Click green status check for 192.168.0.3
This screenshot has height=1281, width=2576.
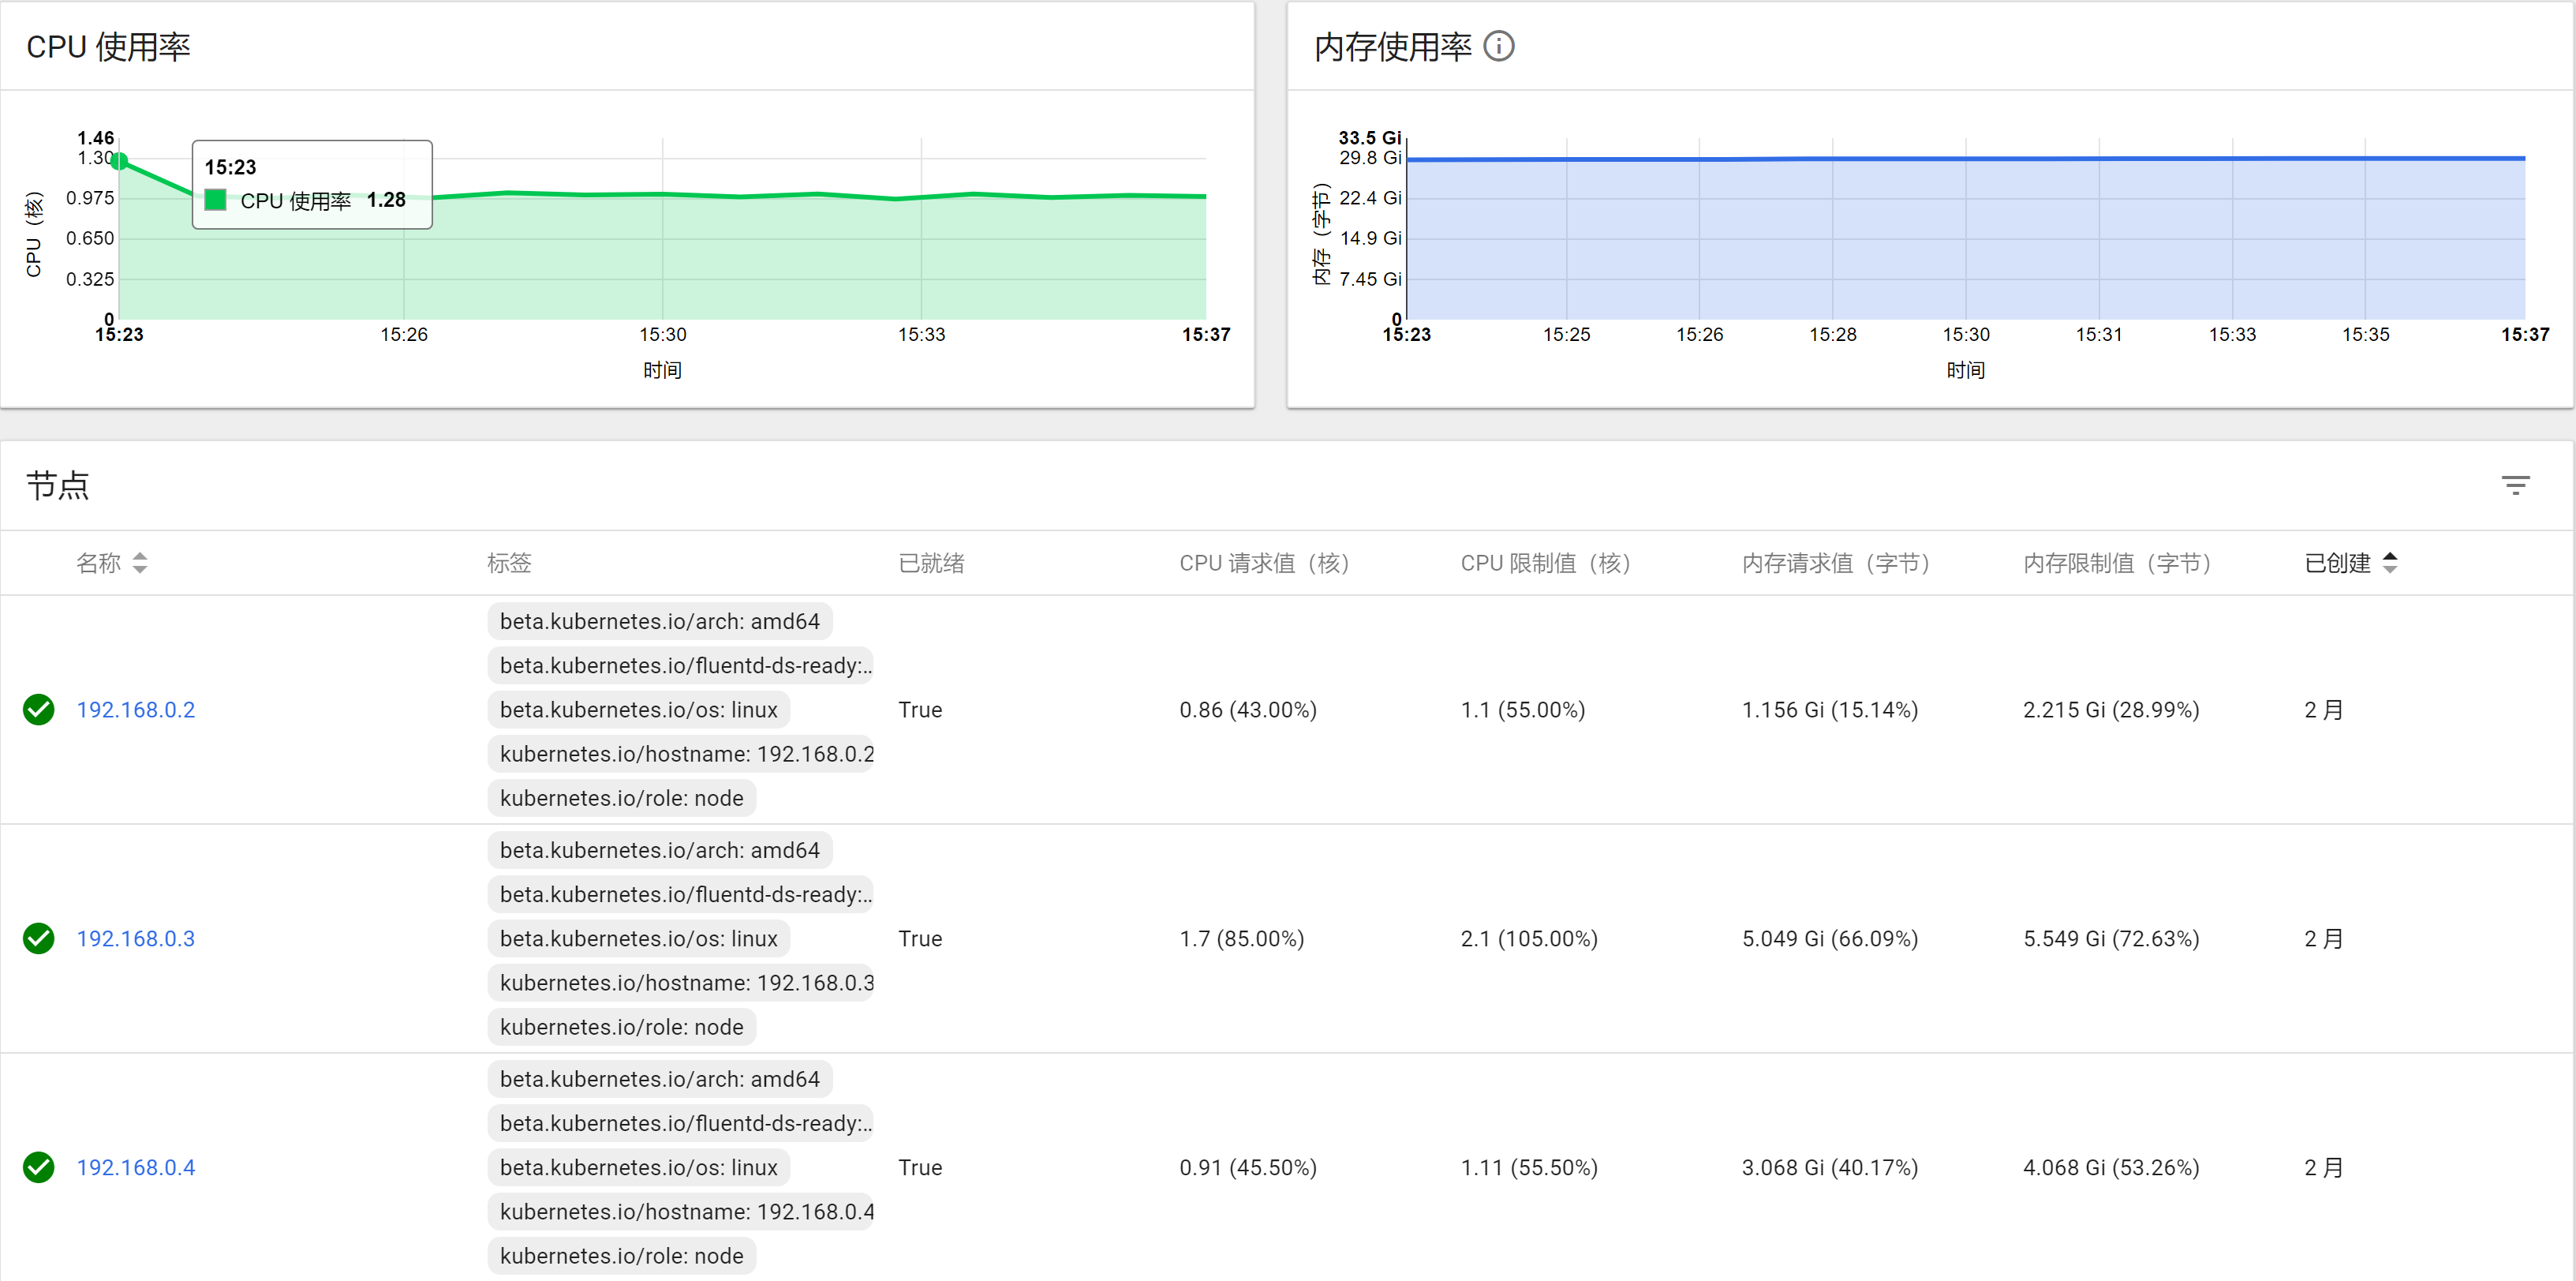[39, 939]
